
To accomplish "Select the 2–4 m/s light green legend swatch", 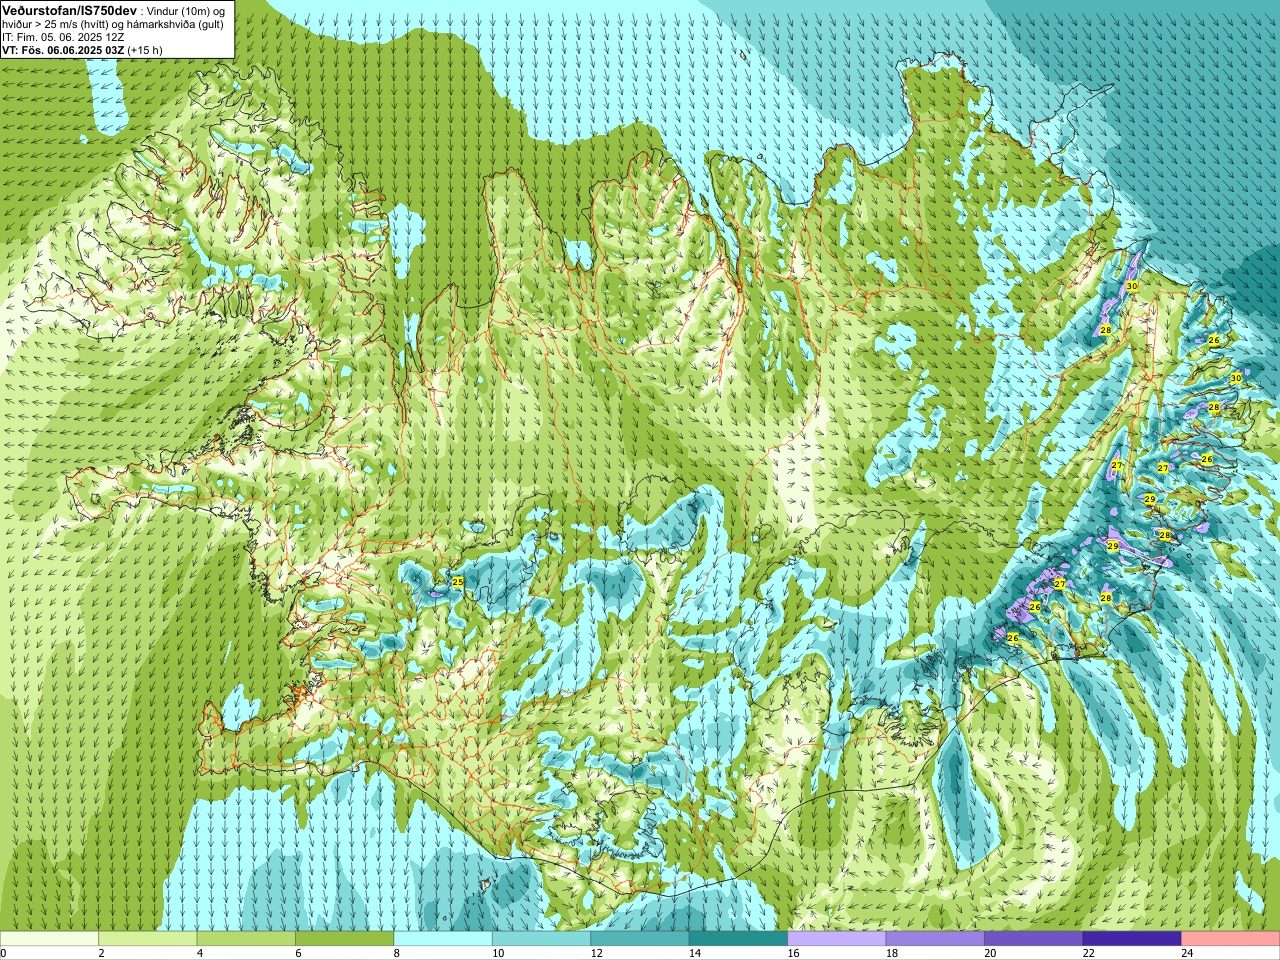I will point(148,939).
